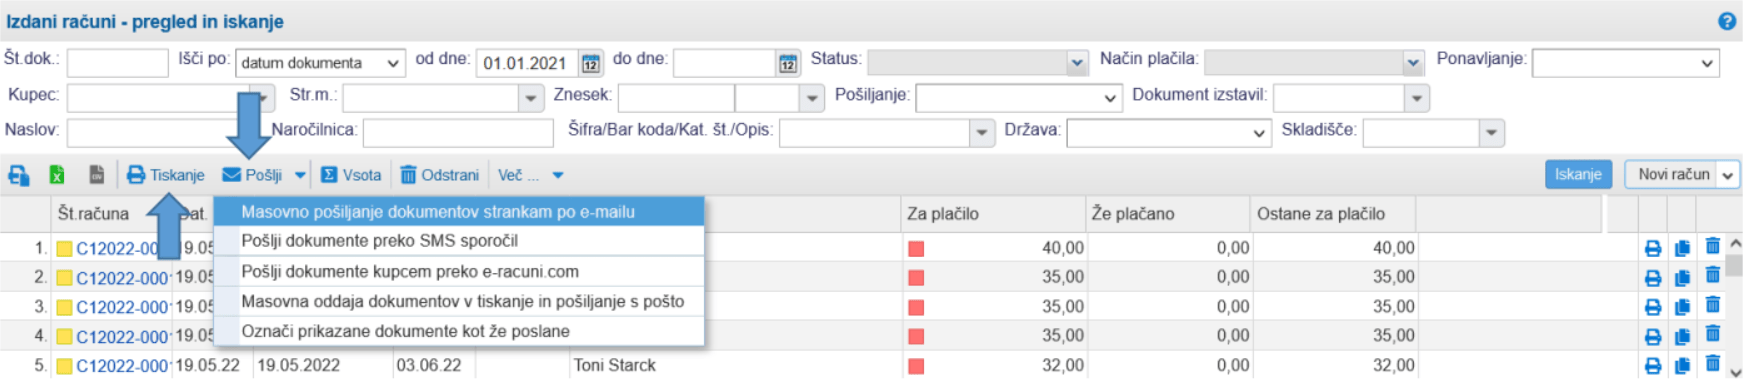This screenshot has width=1744, height=380.
Task: Expand the Ponavljanje combo box
Action: click(x=1625, y=63)
